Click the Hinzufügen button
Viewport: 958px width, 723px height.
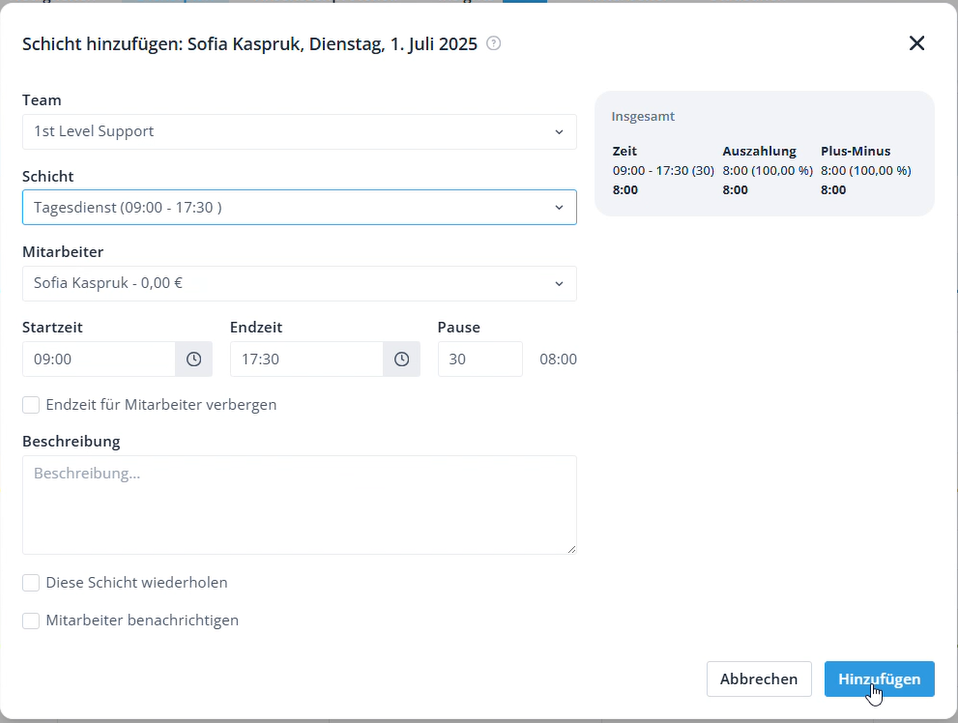point(879,679)
